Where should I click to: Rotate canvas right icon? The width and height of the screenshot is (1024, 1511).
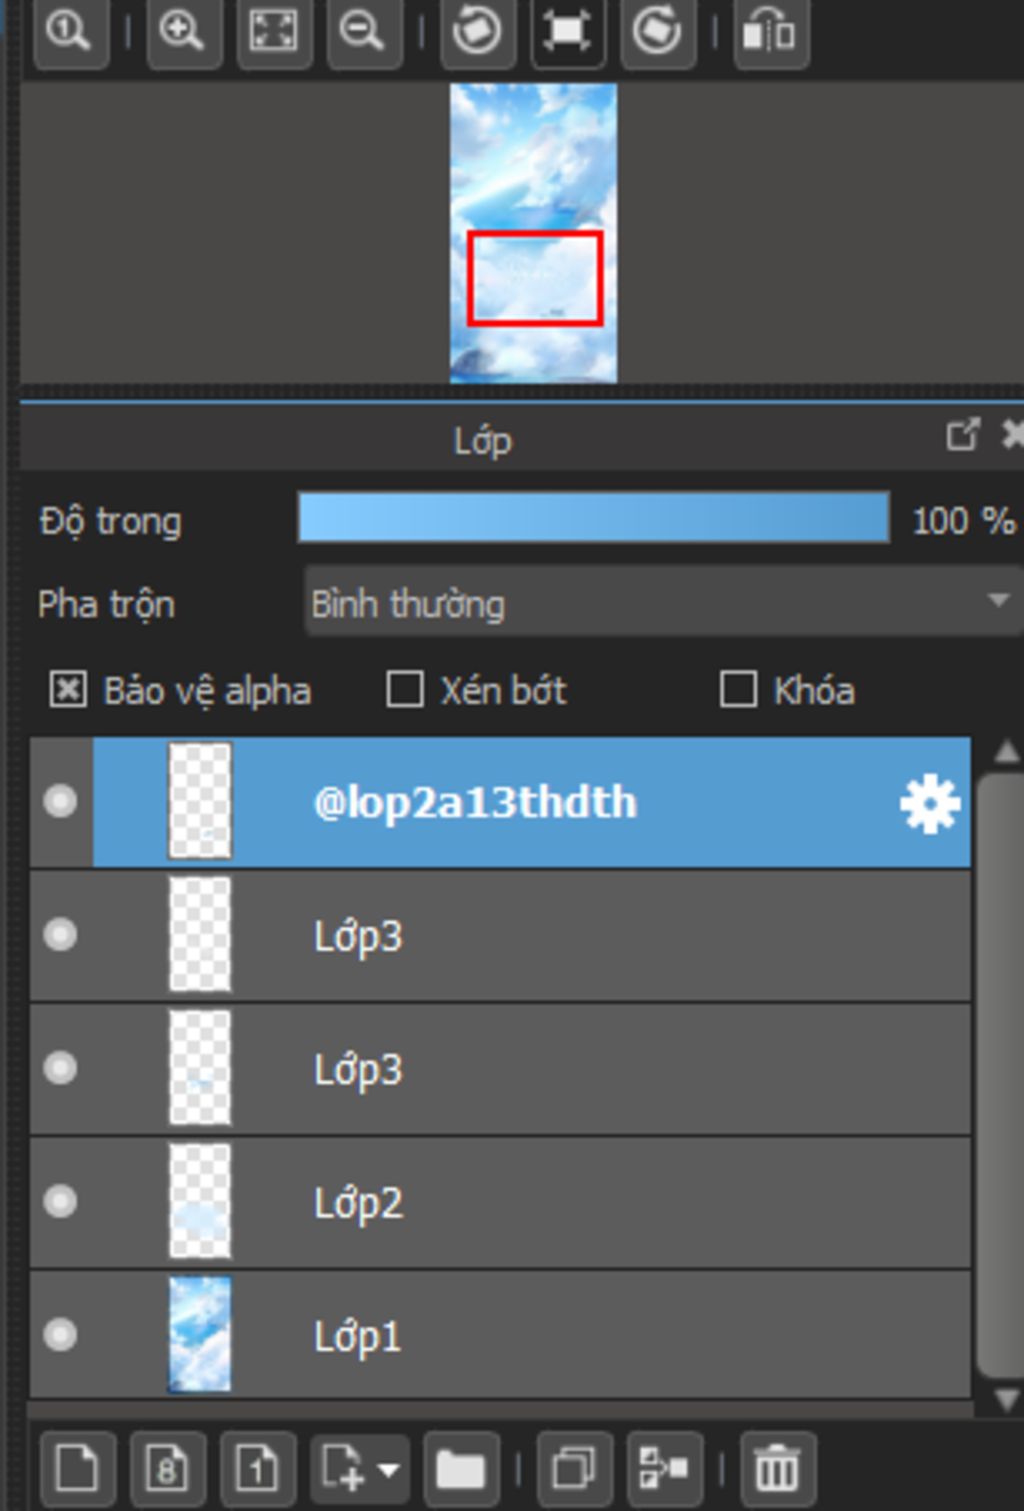pos(657,33)
